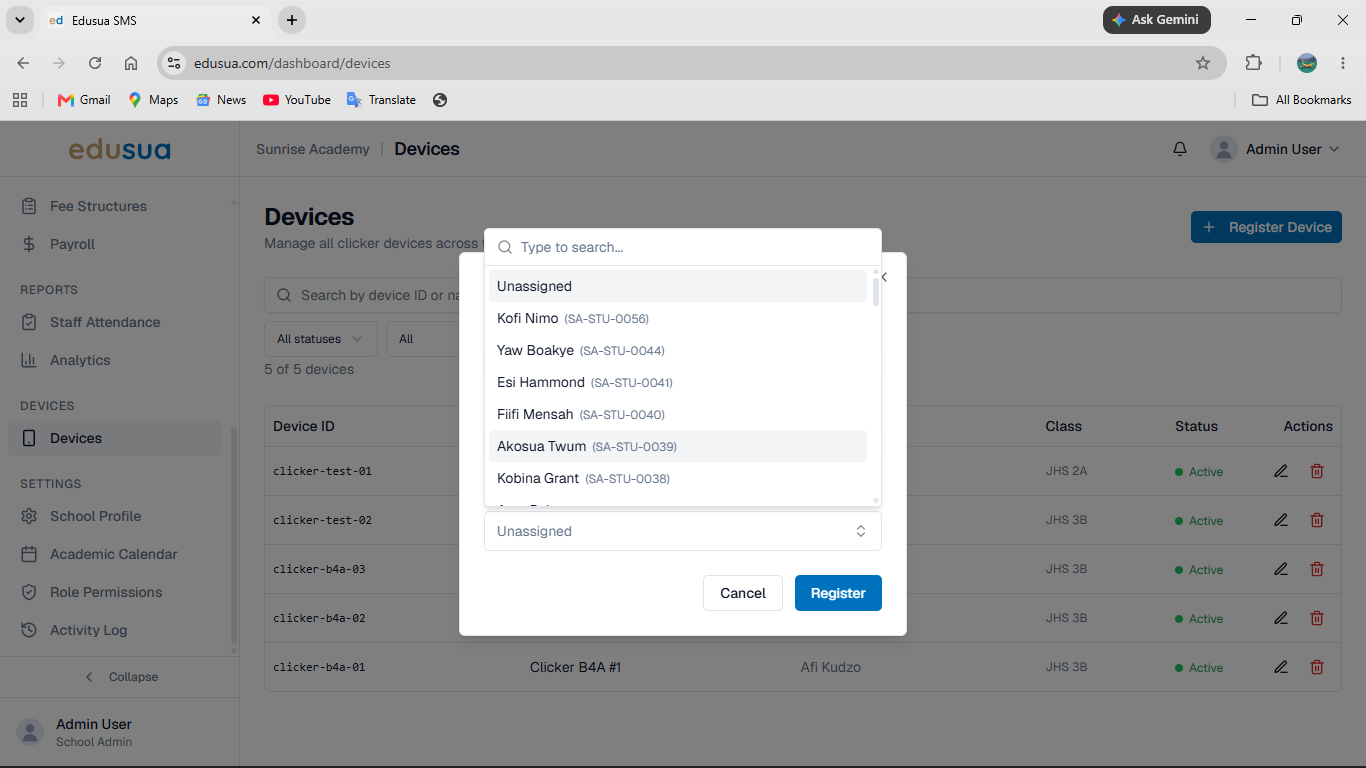1366x768 pixels.
Task: Go to browser home icon
Action: click(131, 63)
